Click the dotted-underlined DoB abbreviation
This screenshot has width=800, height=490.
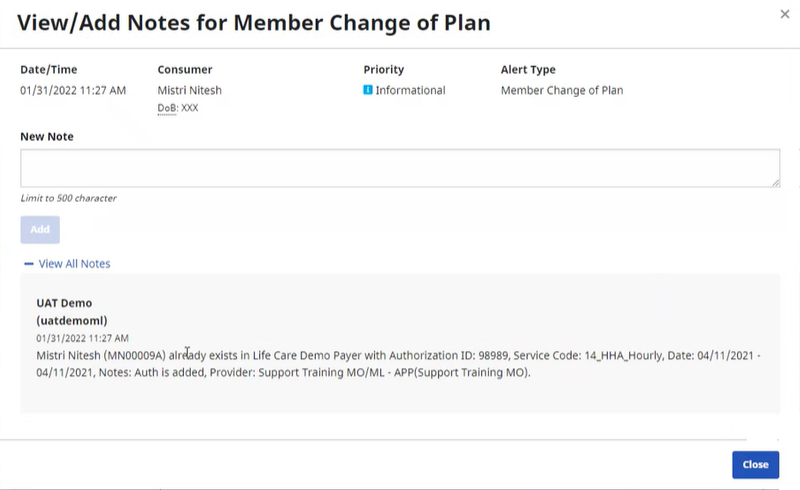pos(167,108)
